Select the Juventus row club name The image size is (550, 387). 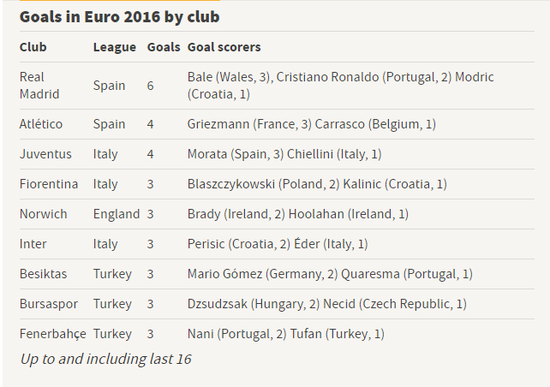click(46, 154)
